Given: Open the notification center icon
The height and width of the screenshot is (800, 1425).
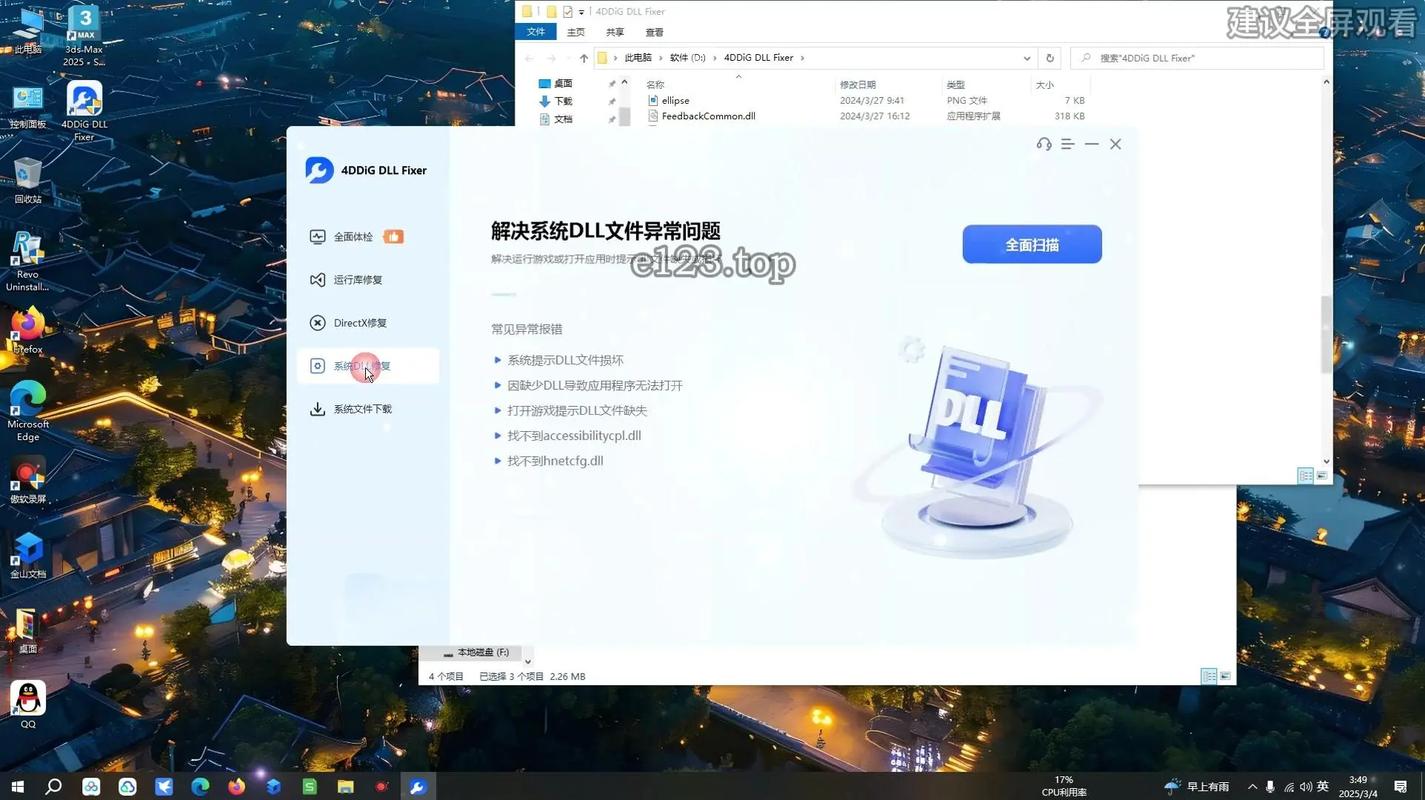Looking at the screenshot, I should click(x=1401, y=787).
